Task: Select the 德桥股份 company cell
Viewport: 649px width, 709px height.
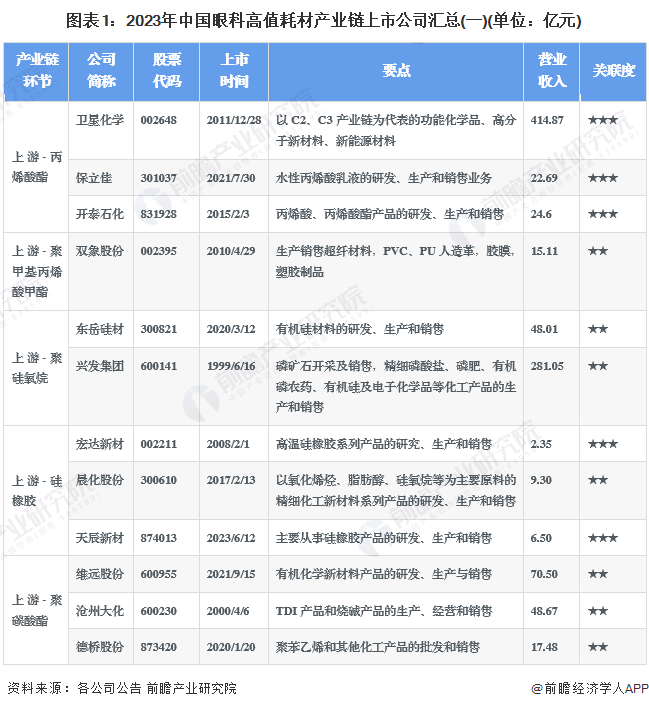Action: (x=99, y=647)
